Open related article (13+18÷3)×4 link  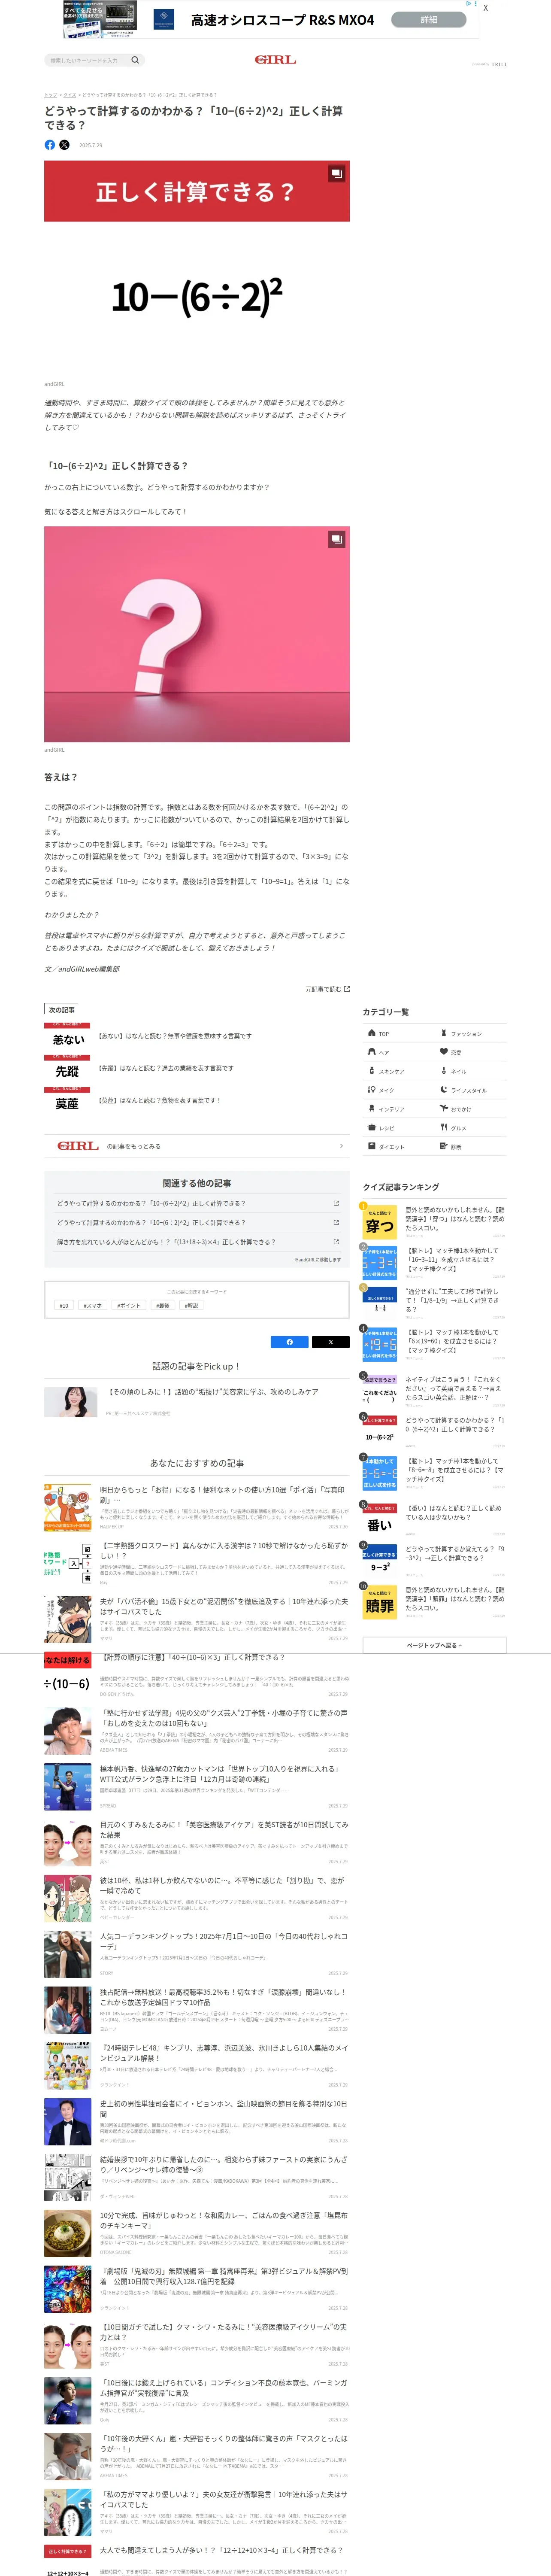197,1242
